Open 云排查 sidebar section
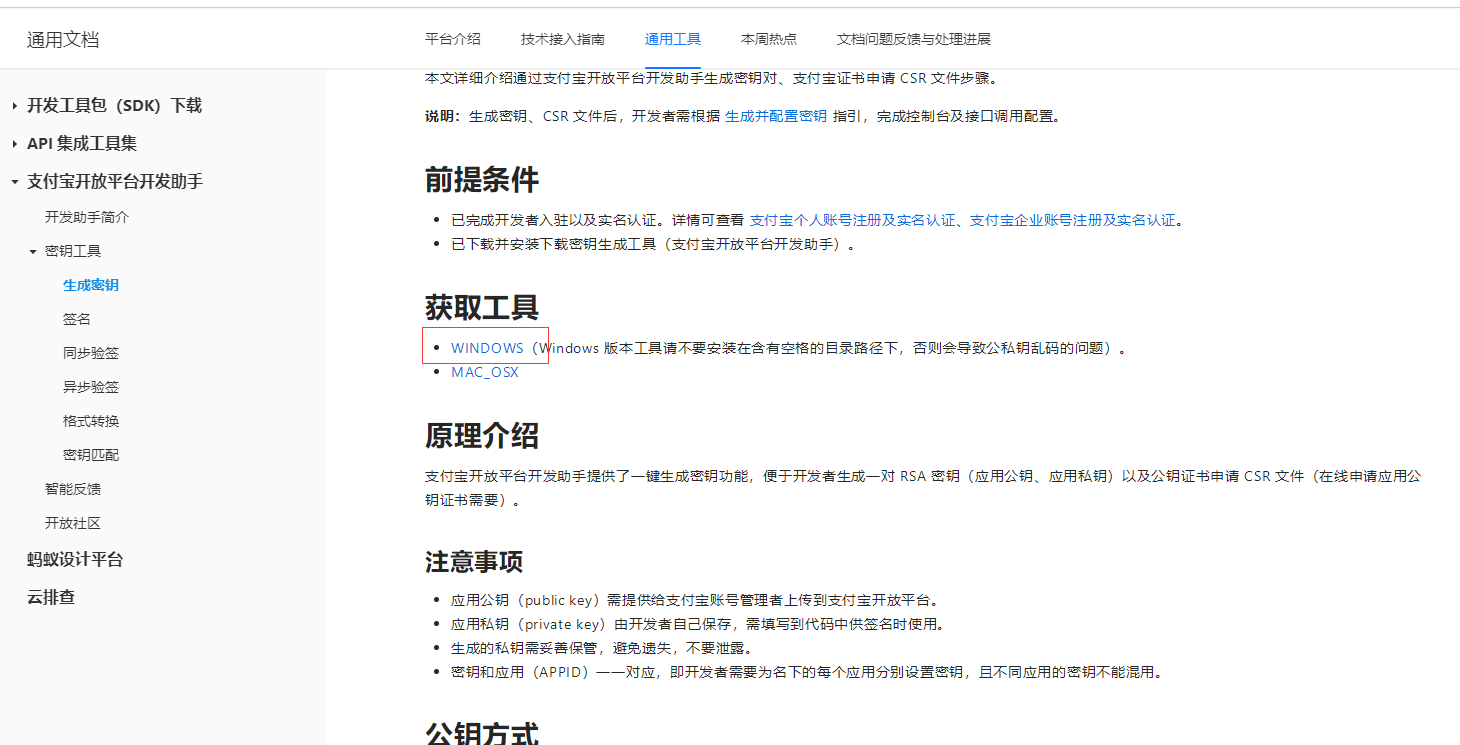1460x745 pixels. (51, 598)
